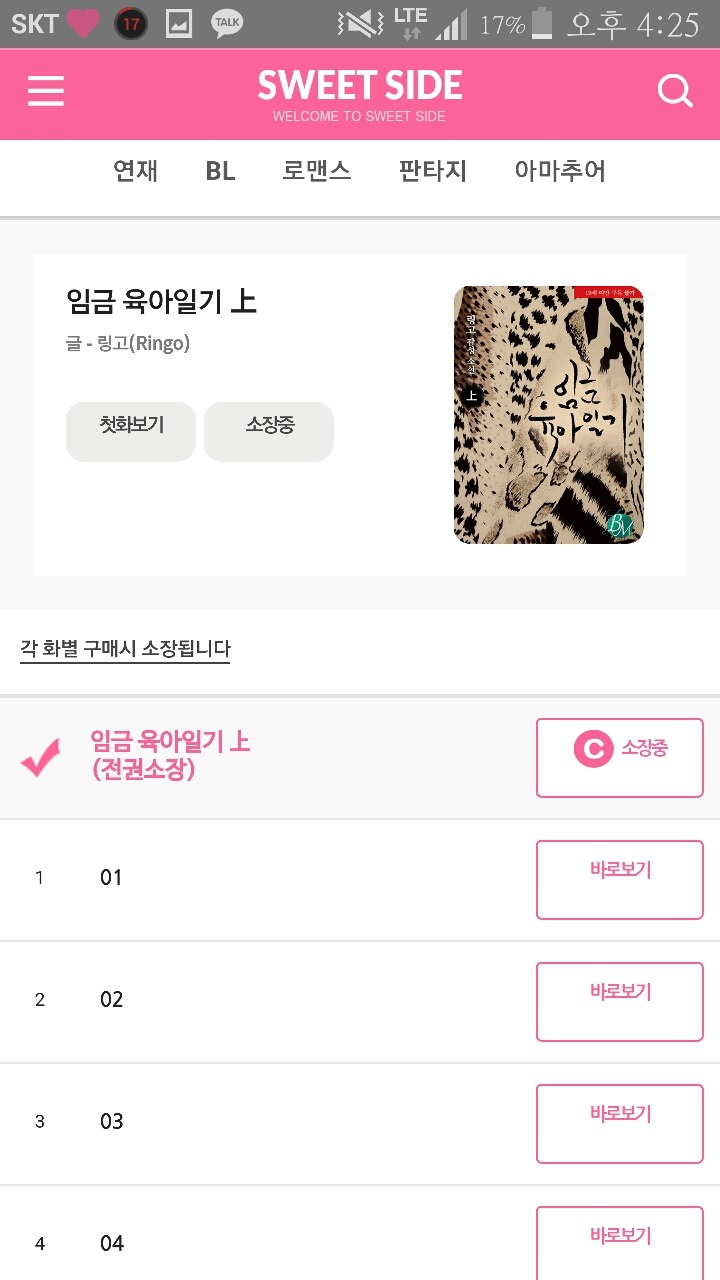This screenshot has width=720, height=1280.
Task: Tap the pink heart status icon
Action: point(84,23)
